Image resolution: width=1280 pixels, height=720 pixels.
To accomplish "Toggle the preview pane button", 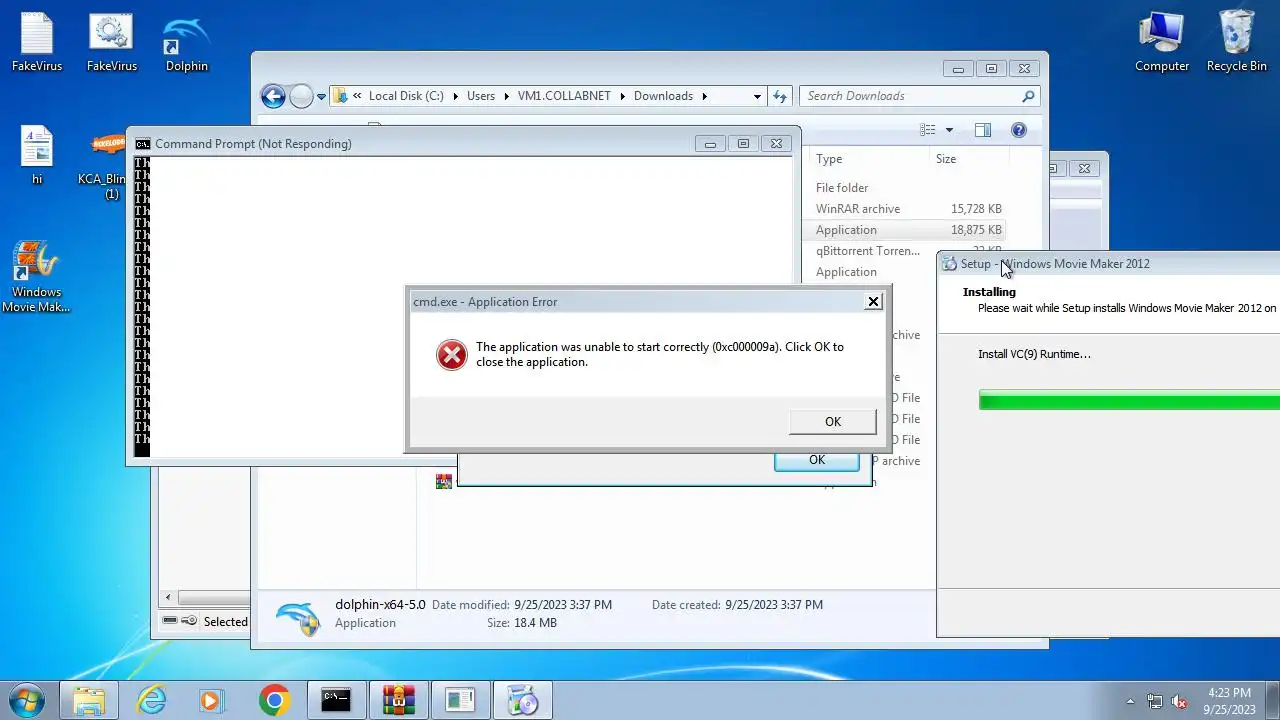I will point(983,130).
